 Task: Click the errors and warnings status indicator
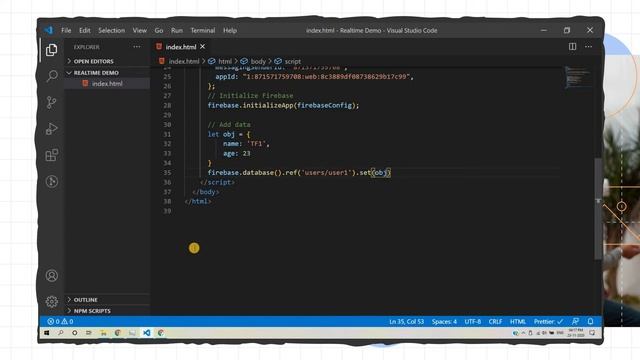(x=60, y=321)
